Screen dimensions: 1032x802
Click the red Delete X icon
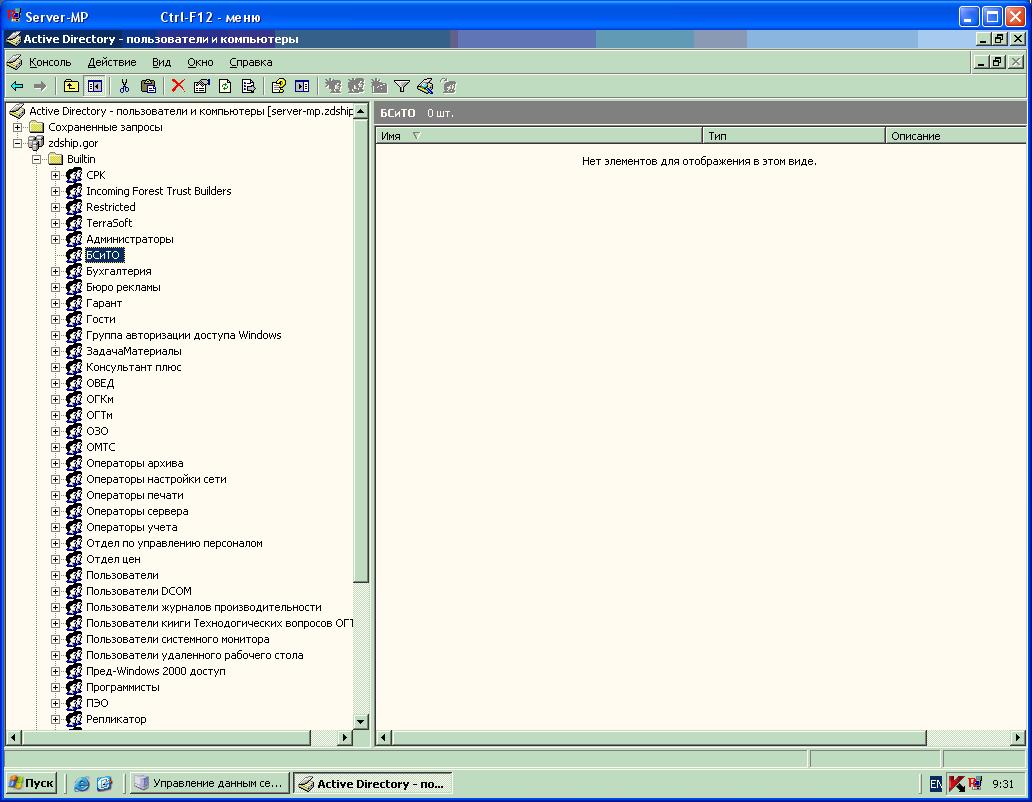click(178, 86)
